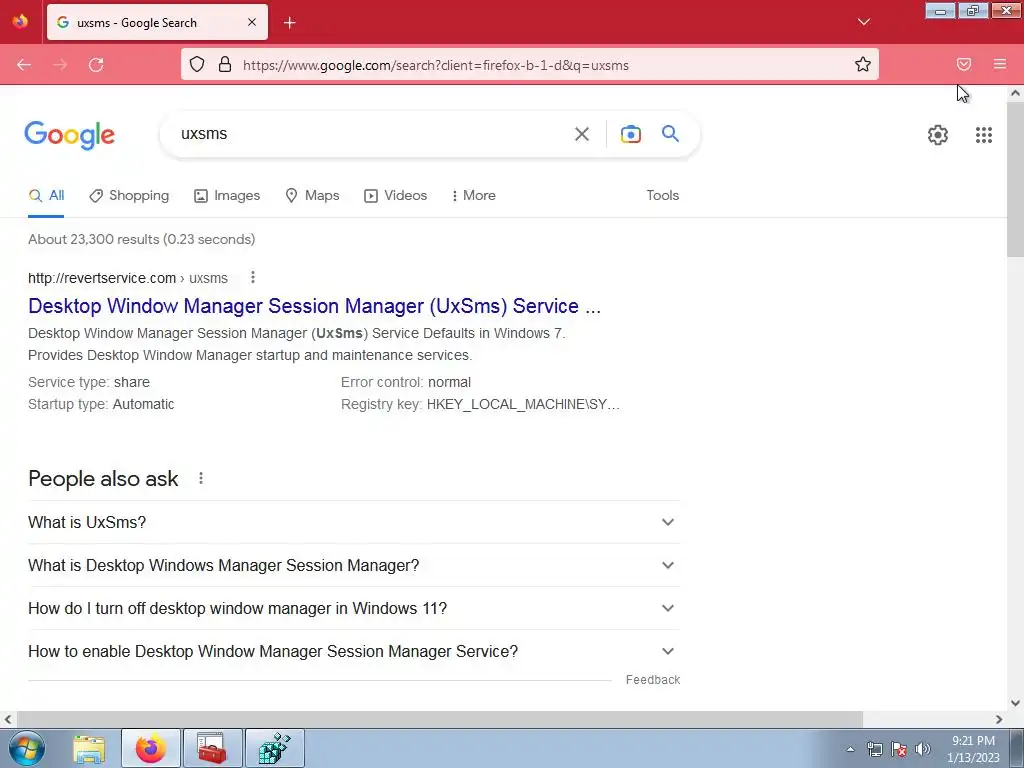The height and width of the screenshot is (768, 1024).
Task: Click the vertical scrollbar thumb
Action: coord(1015,179)
